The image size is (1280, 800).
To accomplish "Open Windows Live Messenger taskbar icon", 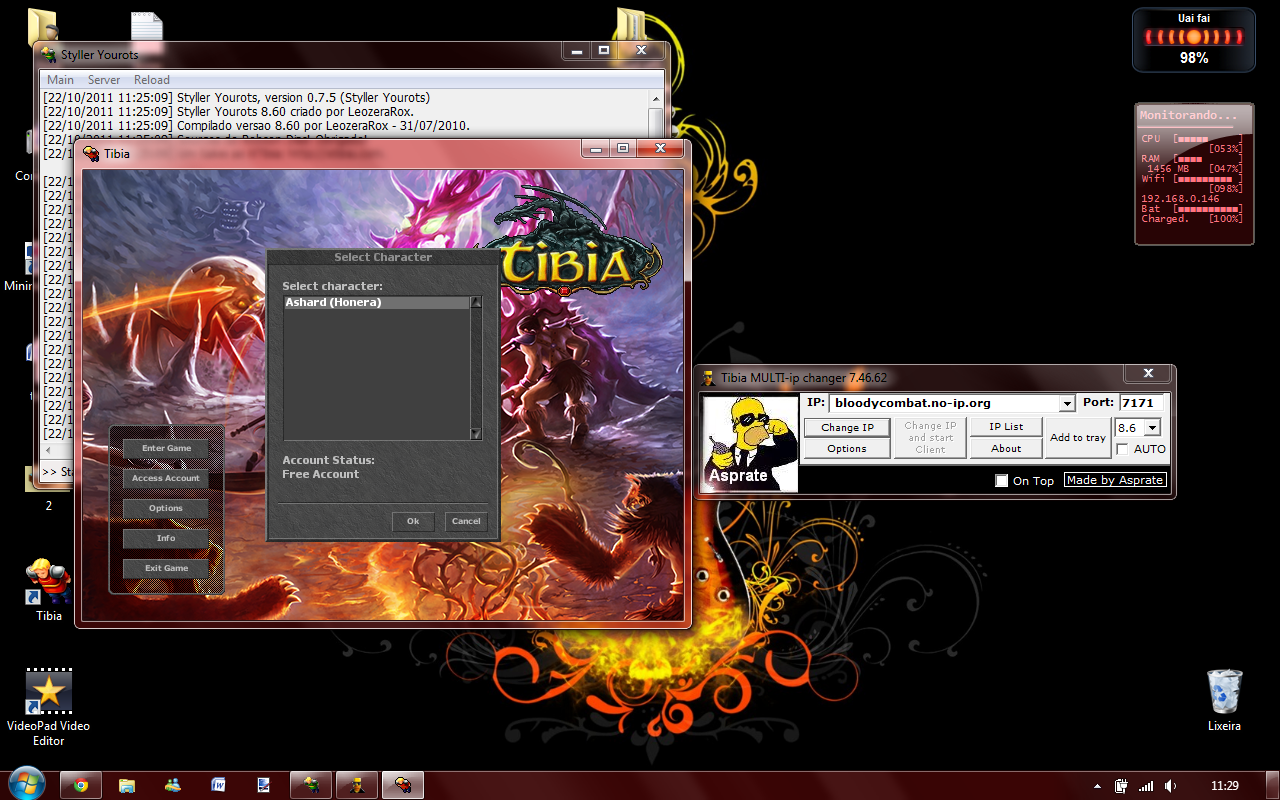I will [173, 785].
